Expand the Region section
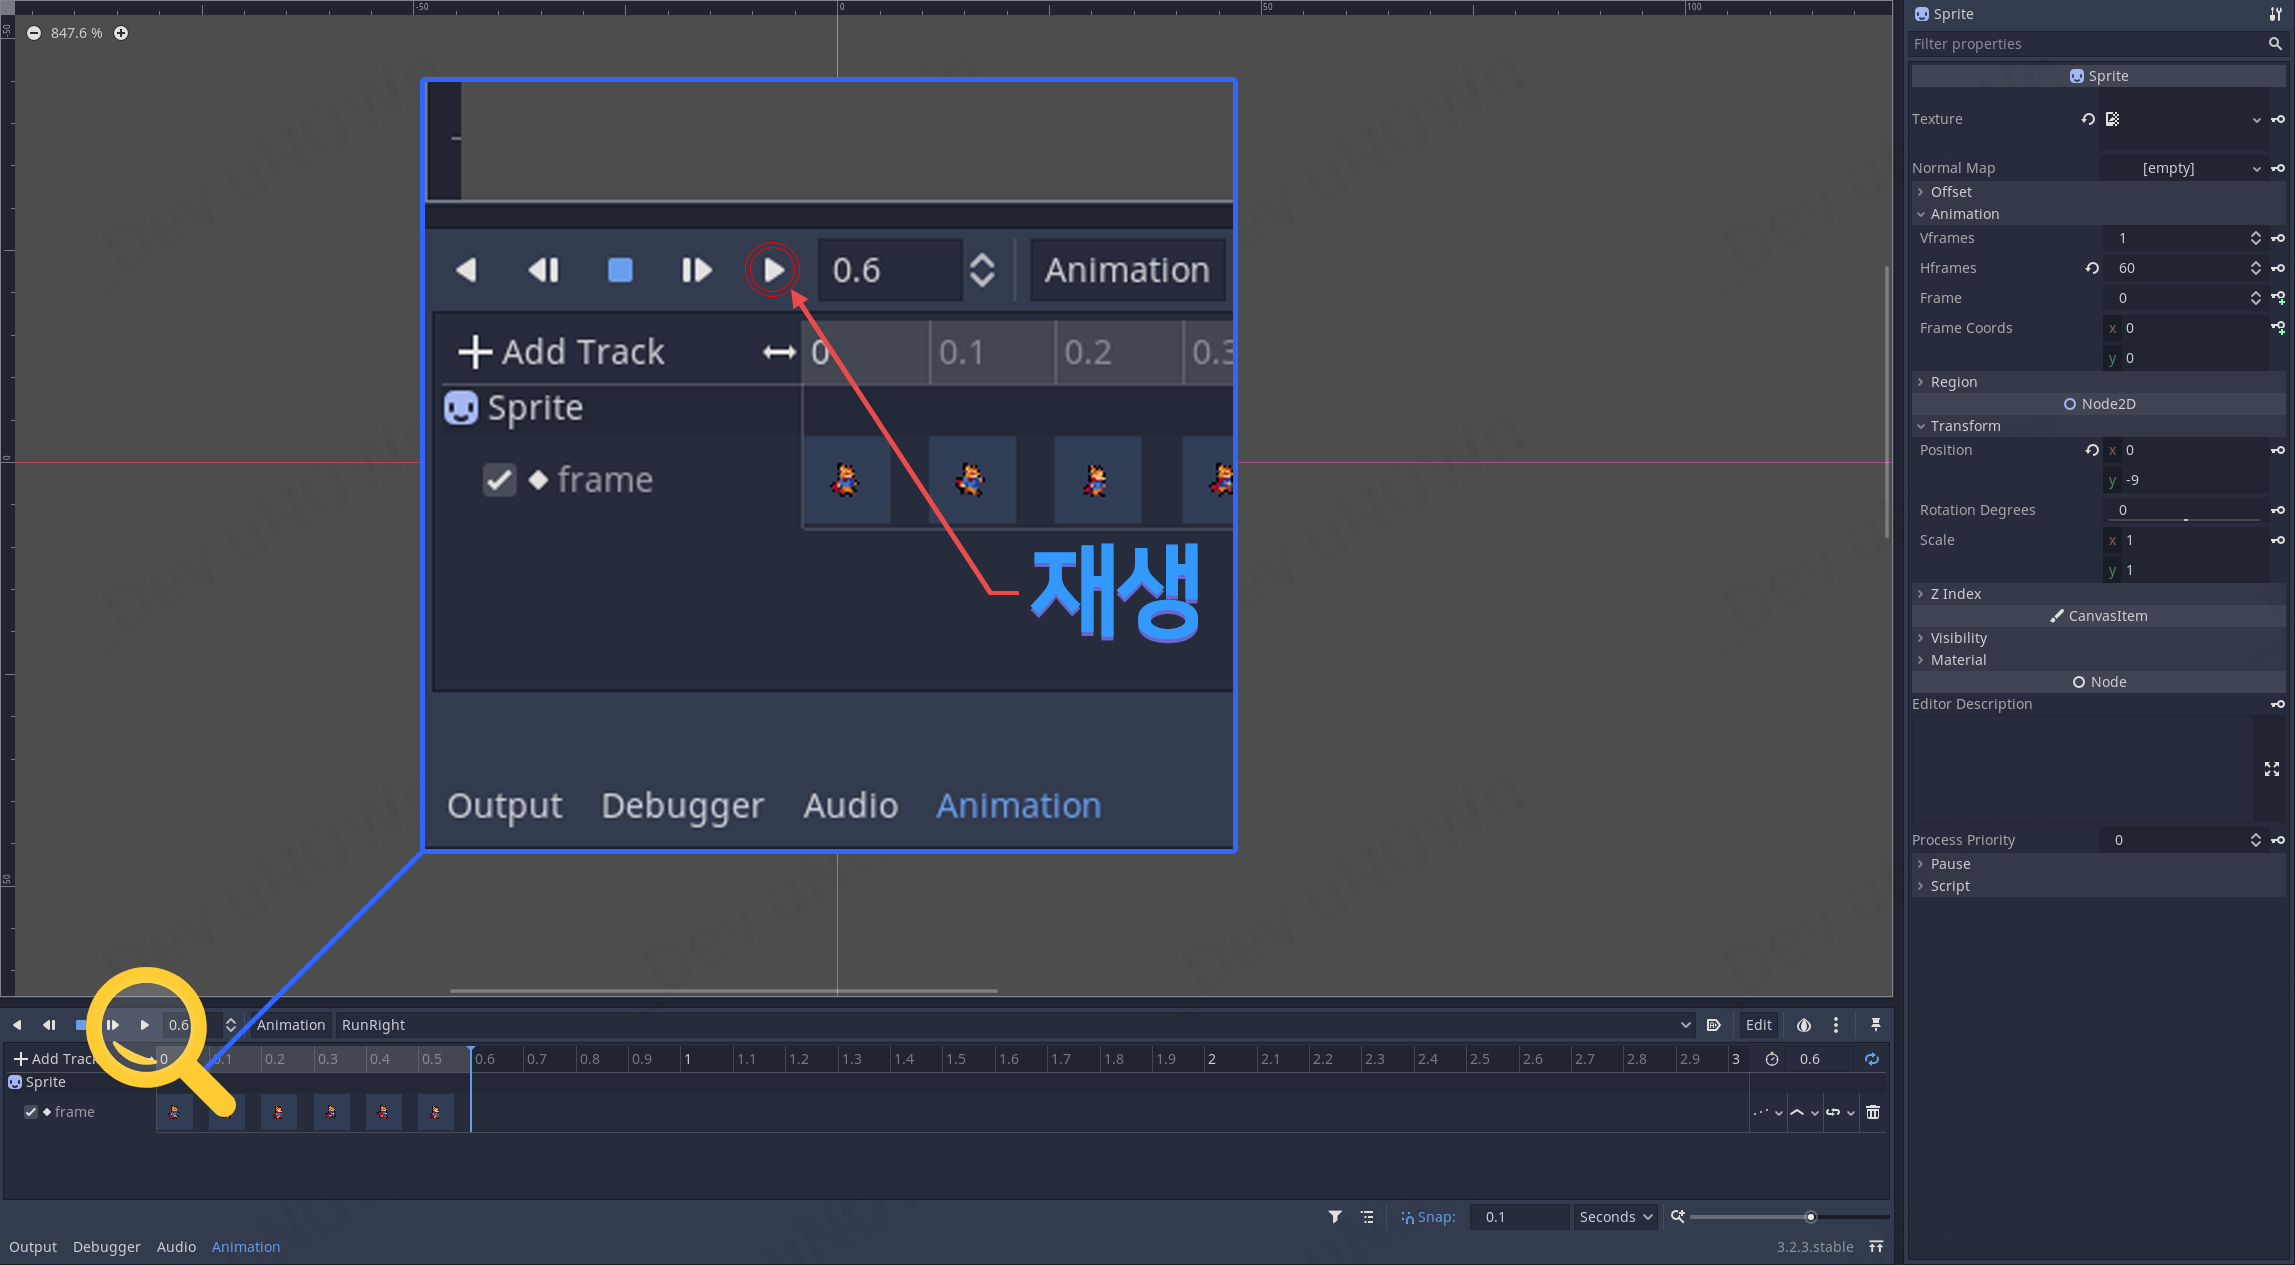 [x=1953, y=382]
